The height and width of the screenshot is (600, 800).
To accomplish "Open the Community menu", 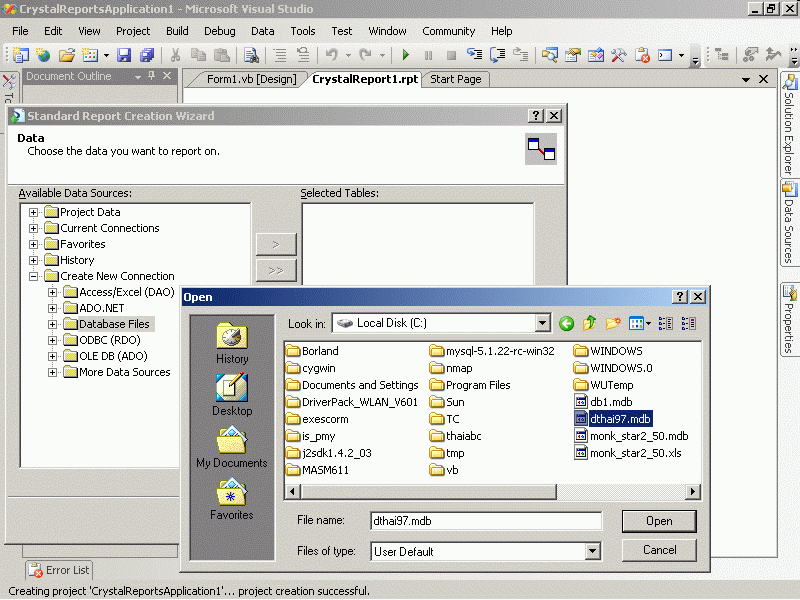I will [x=448, y=31].
